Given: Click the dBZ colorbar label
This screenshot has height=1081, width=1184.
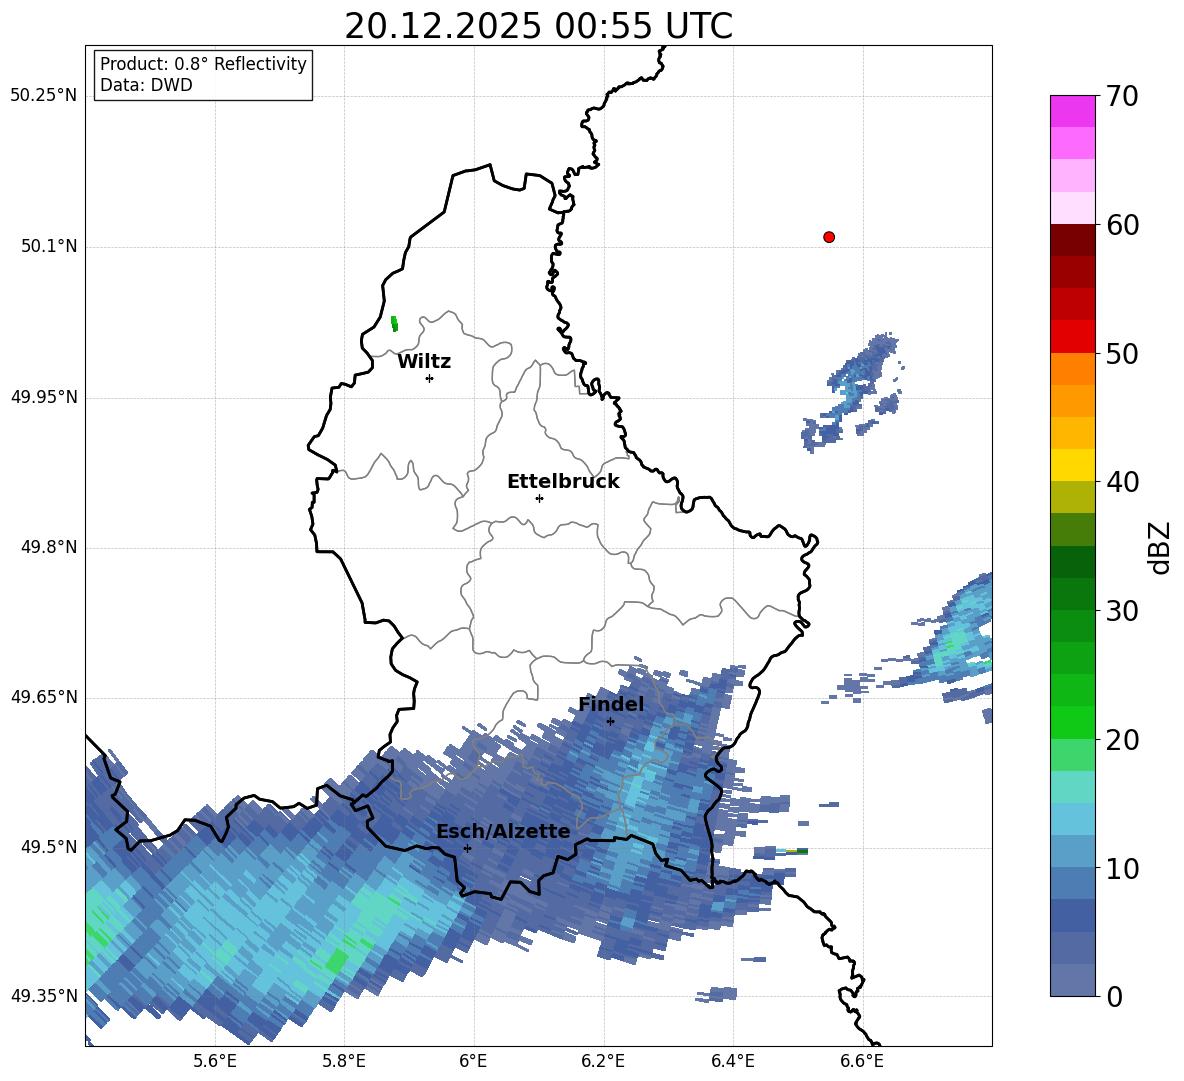Looking at the screenshot, I should (1159, 547).
